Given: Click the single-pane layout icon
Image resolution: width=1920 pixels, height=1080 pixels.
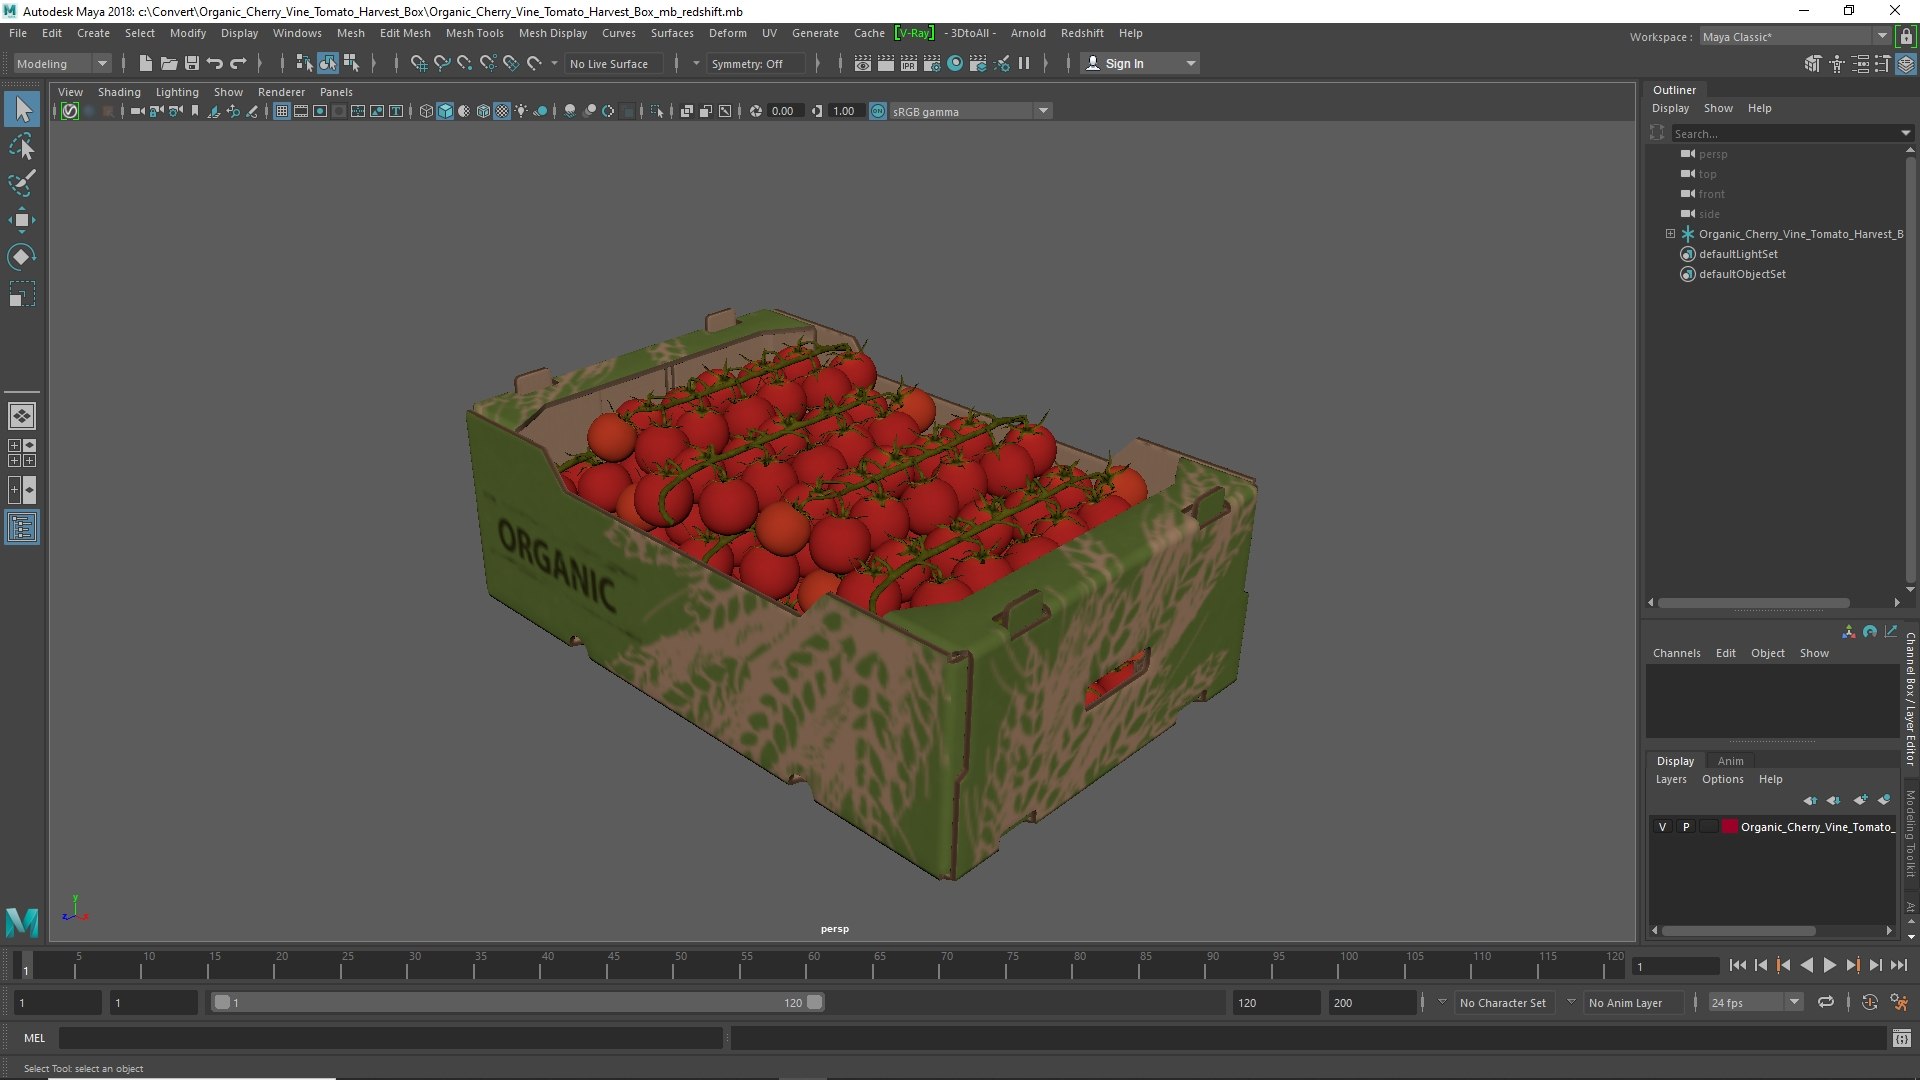Looking at the screenshot, I should pyautogui.click(x=22, y=416).
